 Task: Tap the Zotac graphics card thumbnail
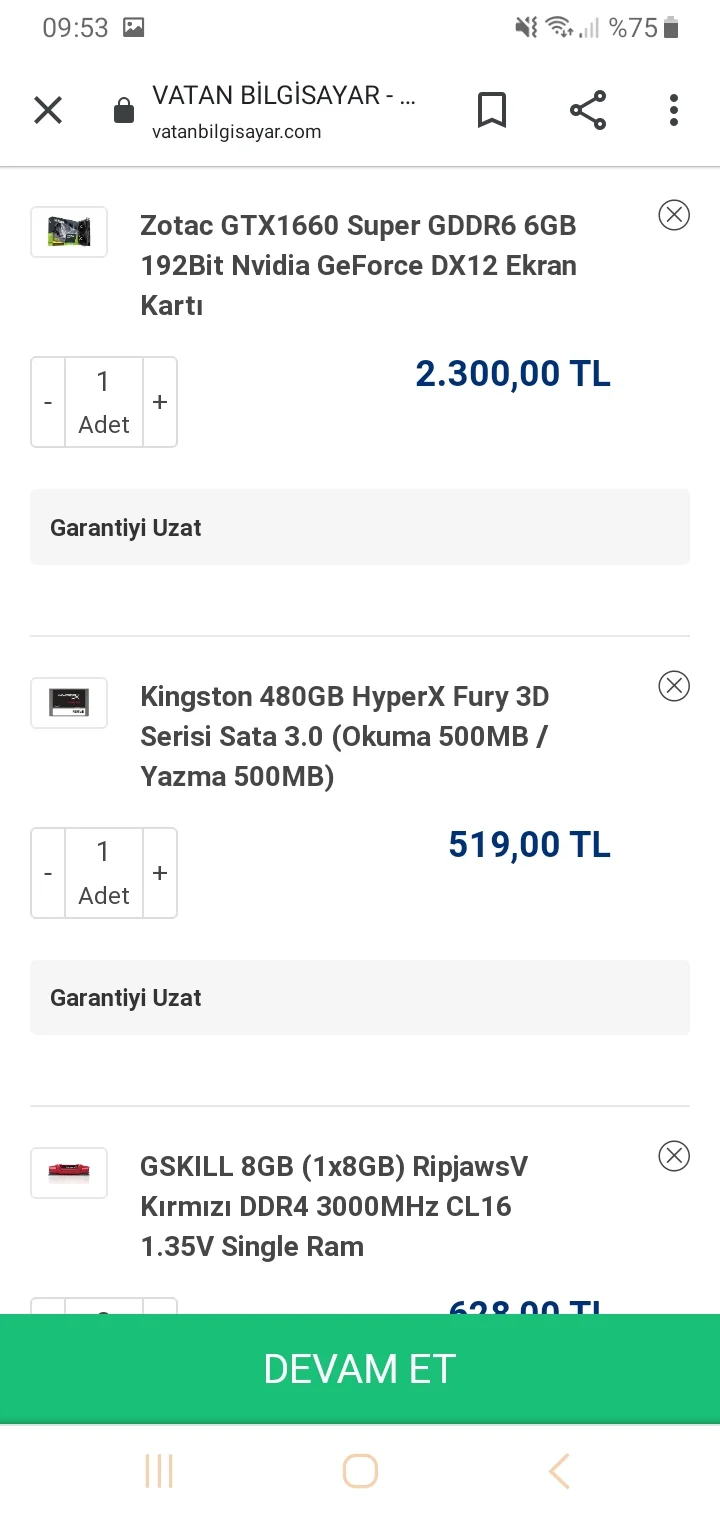69,232
